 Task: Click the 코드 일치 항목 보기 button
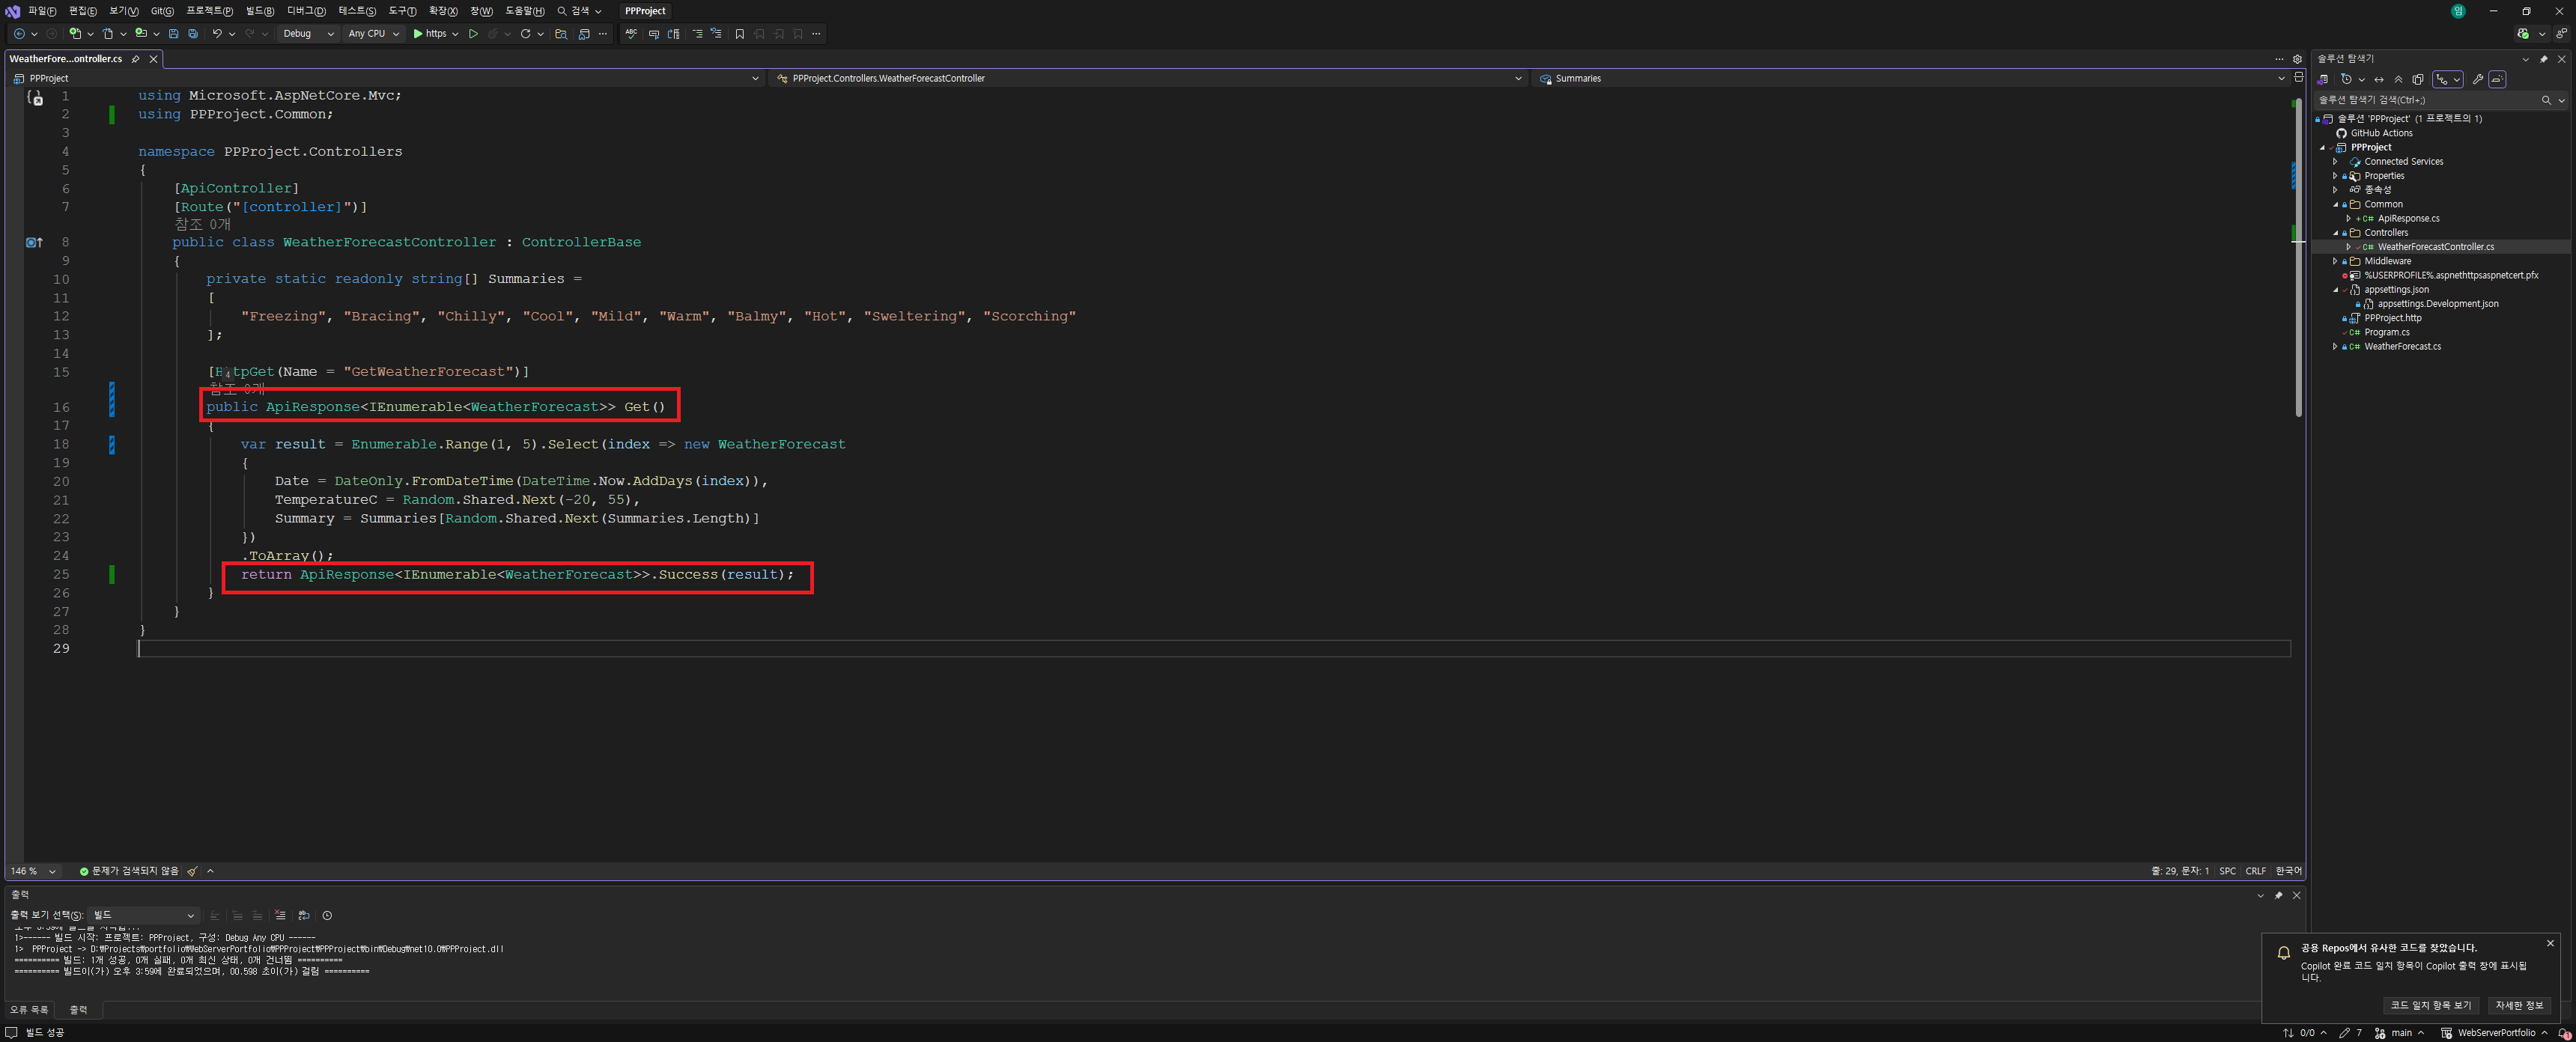click(x=2430, y=1005)
